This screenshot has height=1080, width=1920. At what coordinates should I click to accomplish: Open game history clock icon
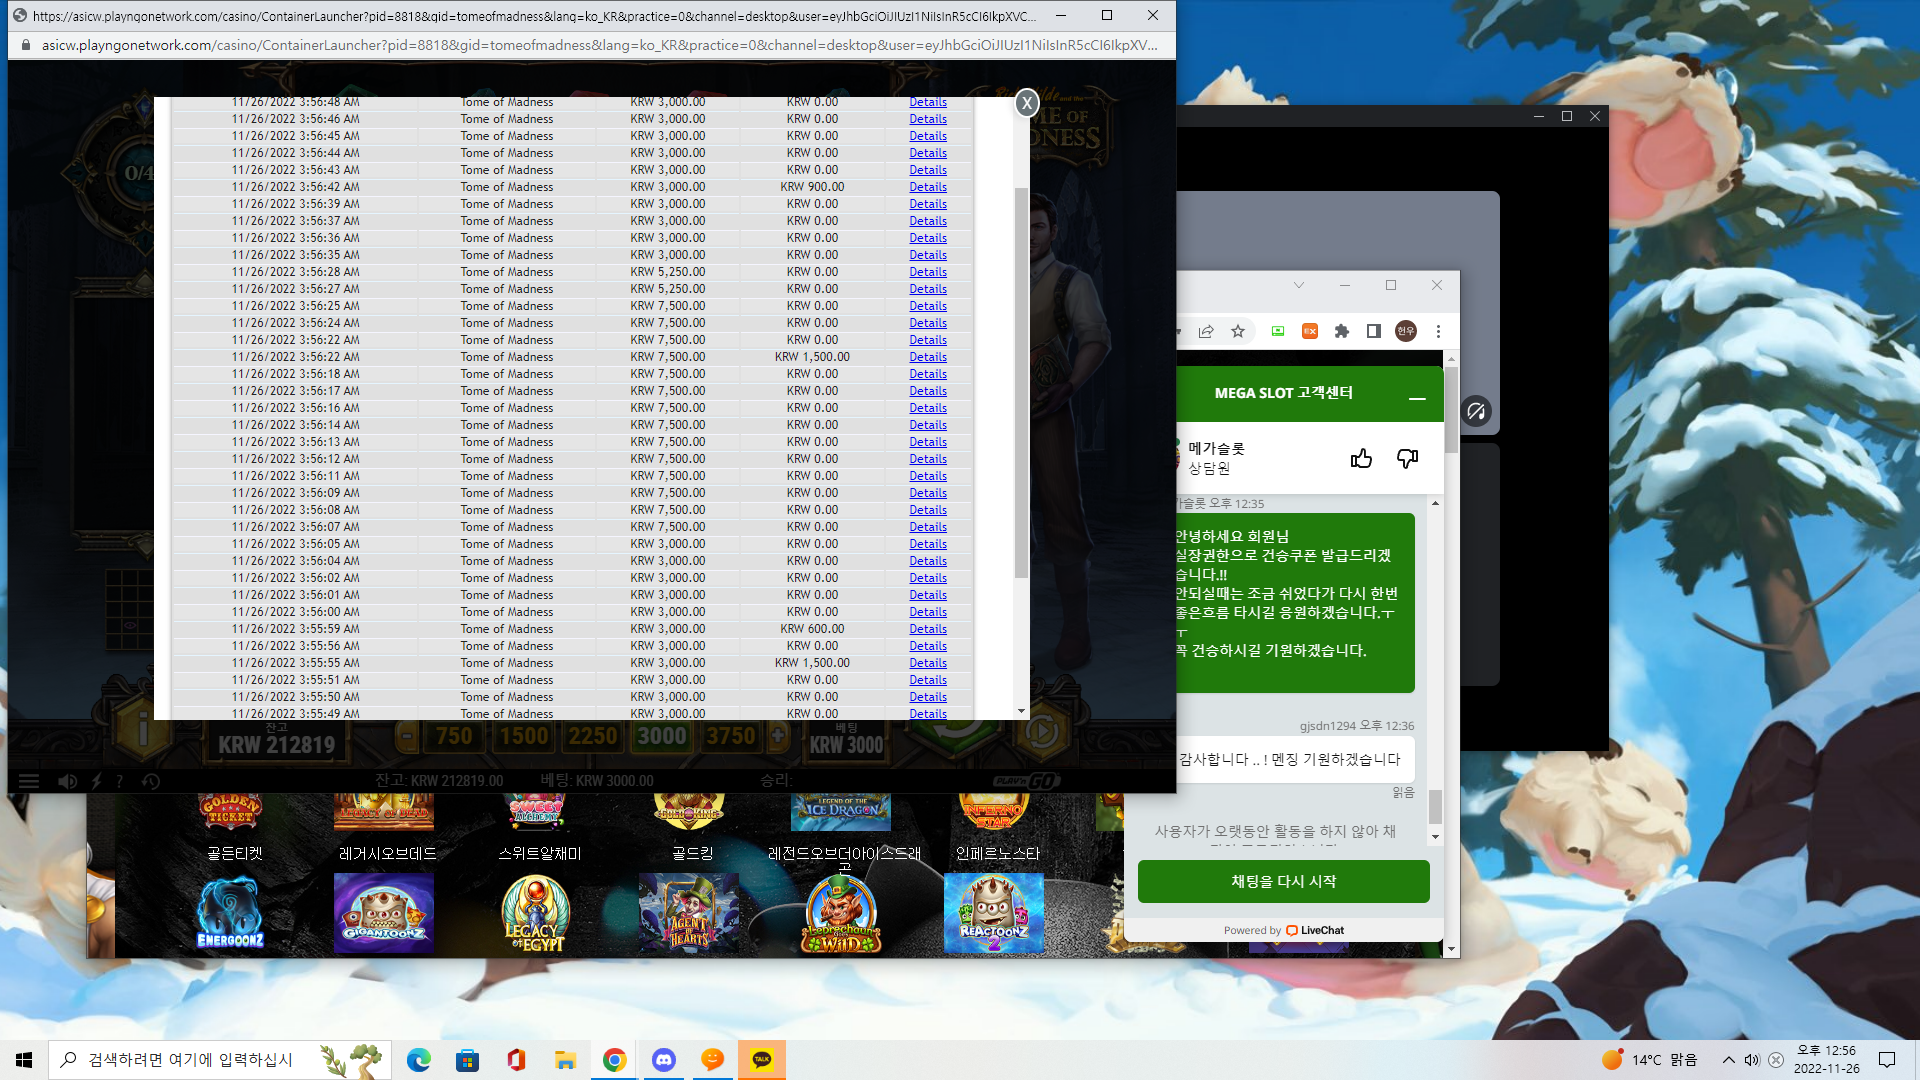(151, 781)
